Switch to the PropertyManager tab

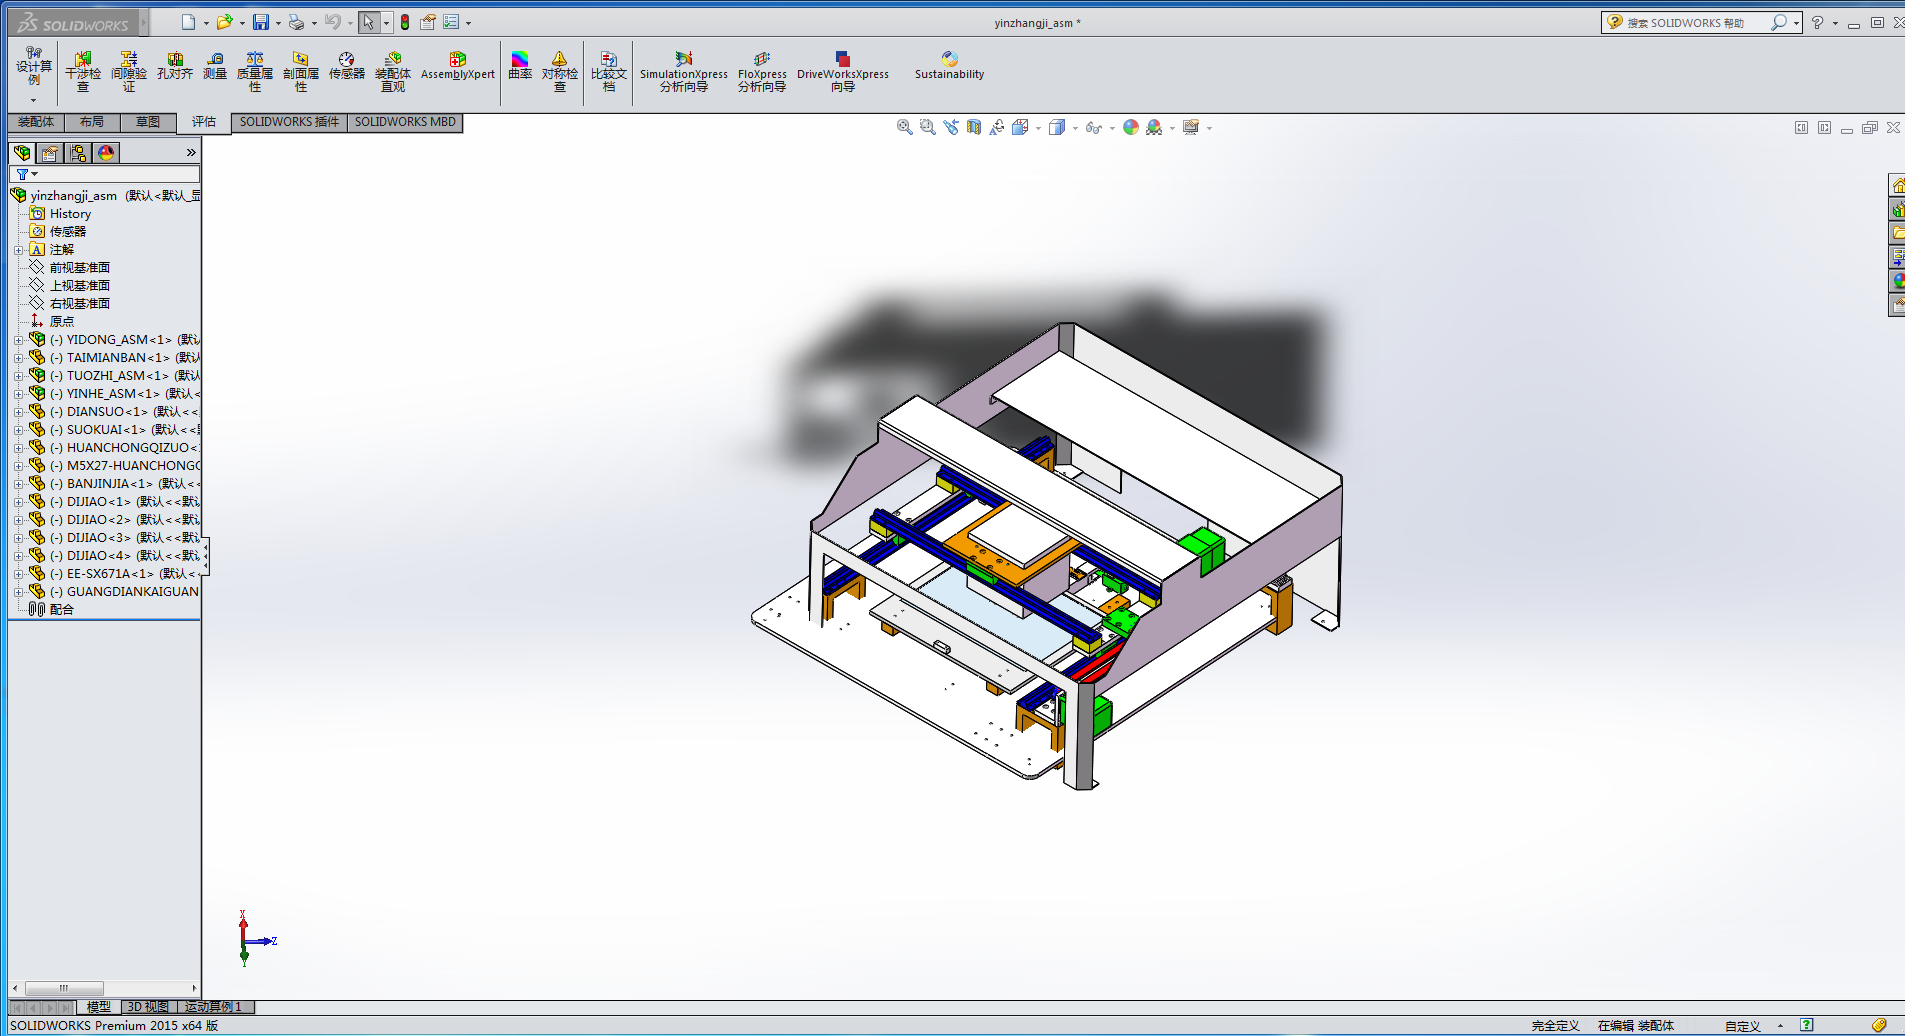[x=50, y=153]
